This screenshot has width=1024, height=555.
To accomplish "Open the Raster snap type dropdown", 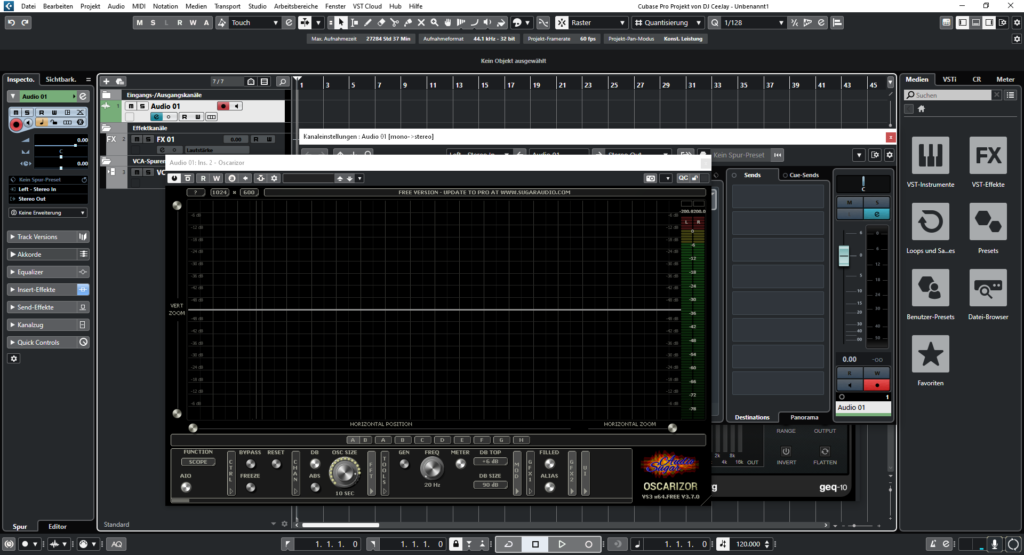I will (x=598, y=23).
